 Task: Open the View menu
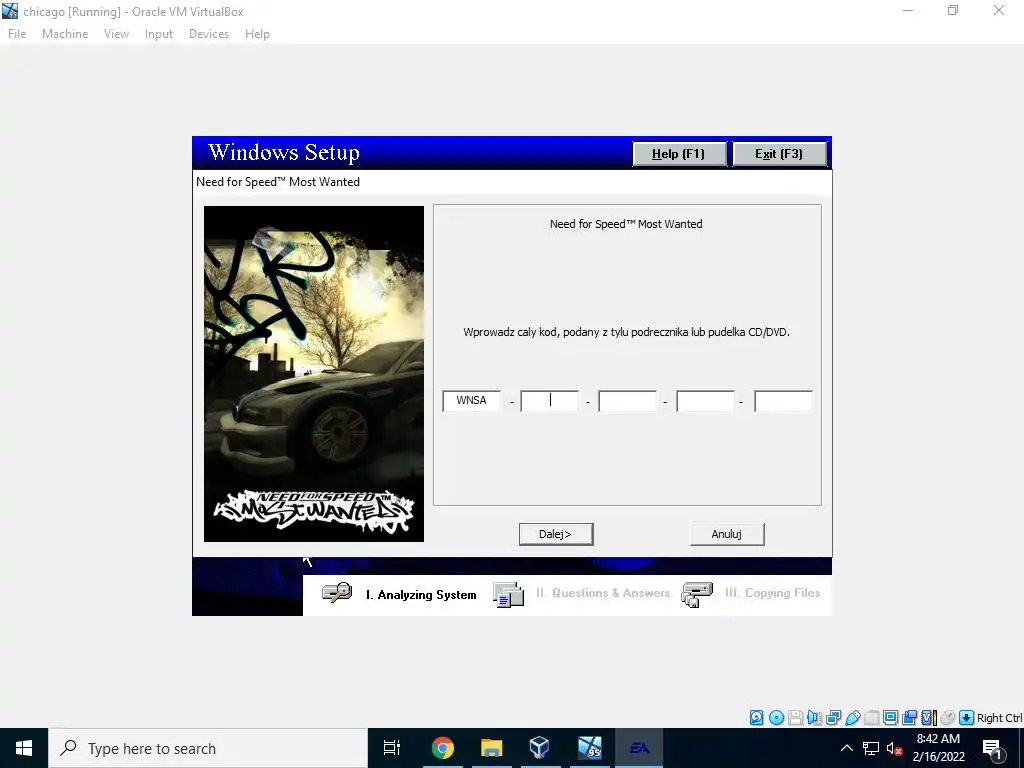[x=116, y=34]
